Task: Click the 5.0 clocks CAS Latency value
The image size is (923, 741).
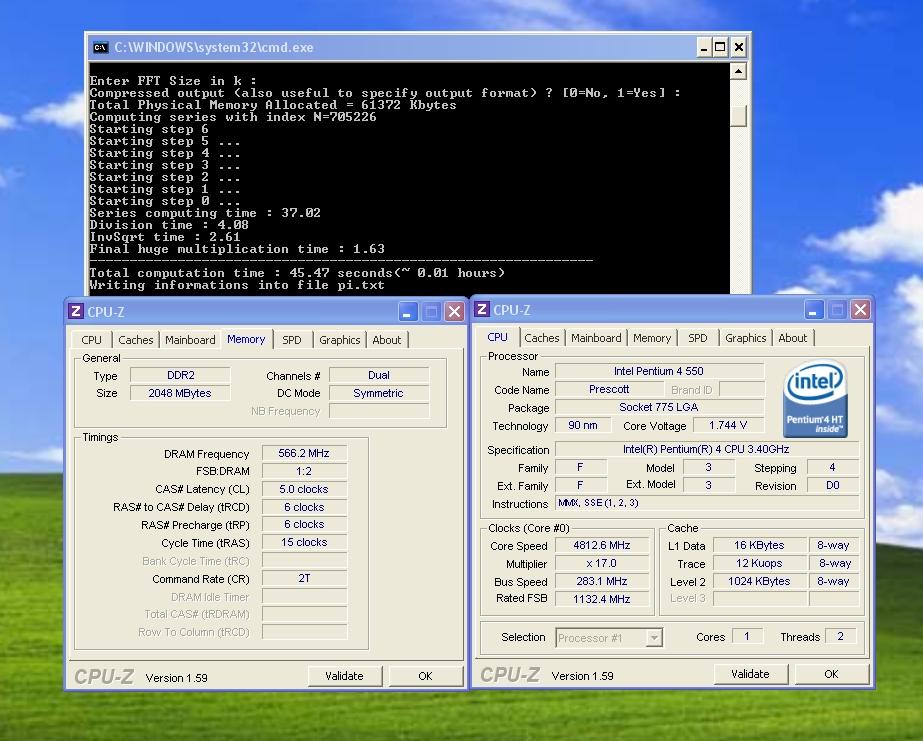Action: pos(304,489)
